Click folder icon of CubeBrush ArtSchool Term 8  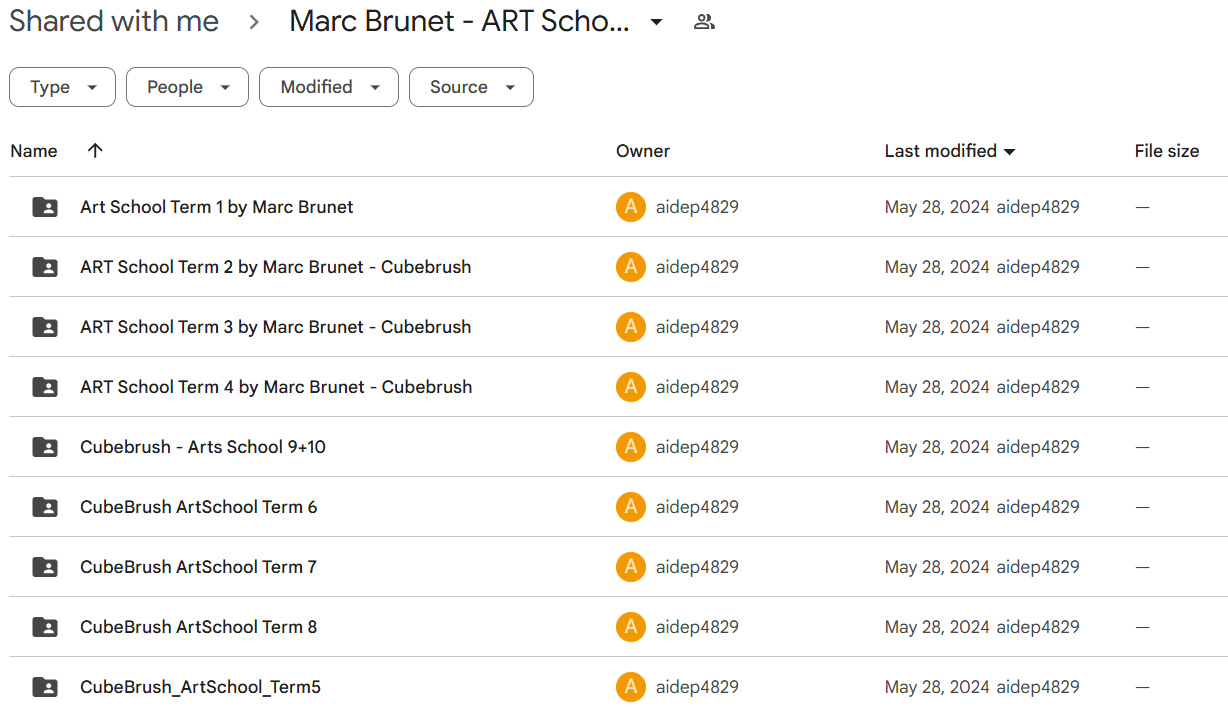click(45, 627)
